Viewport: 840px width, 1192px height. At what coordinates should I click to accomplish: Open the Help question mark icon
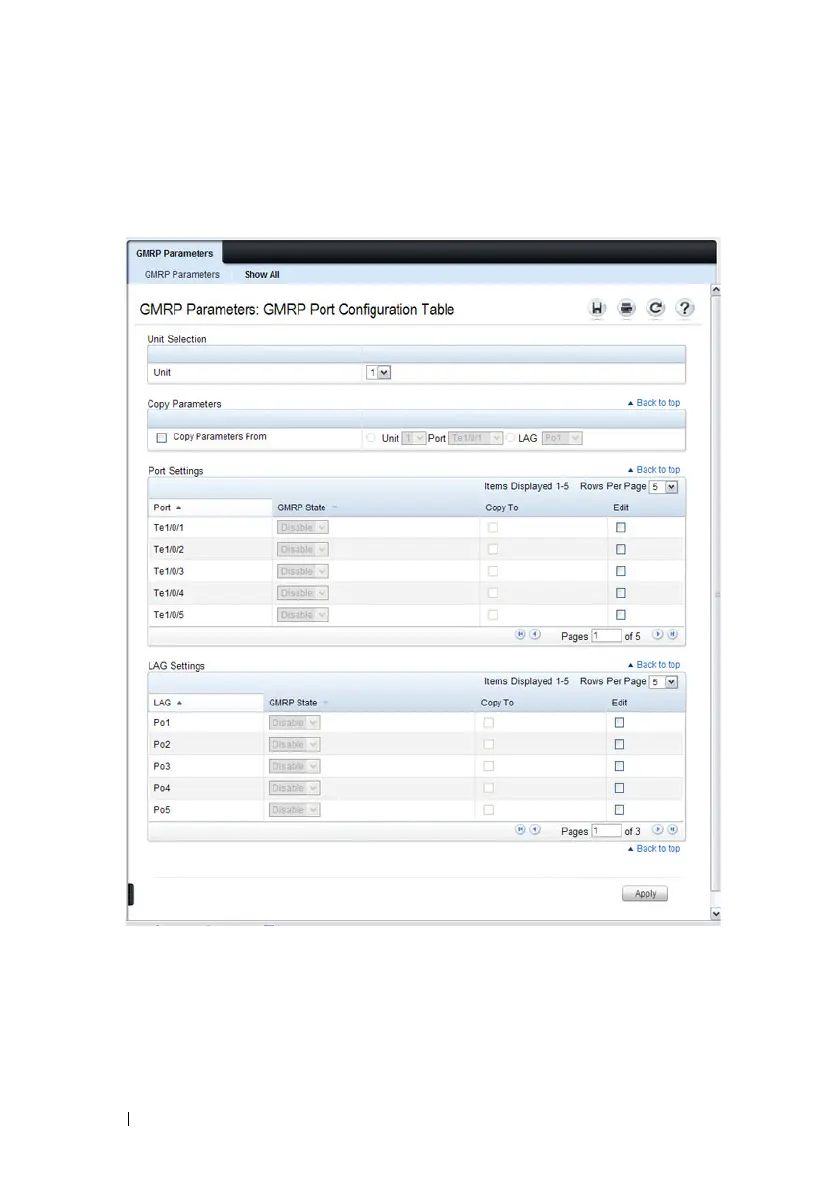[x=685, y=309]
